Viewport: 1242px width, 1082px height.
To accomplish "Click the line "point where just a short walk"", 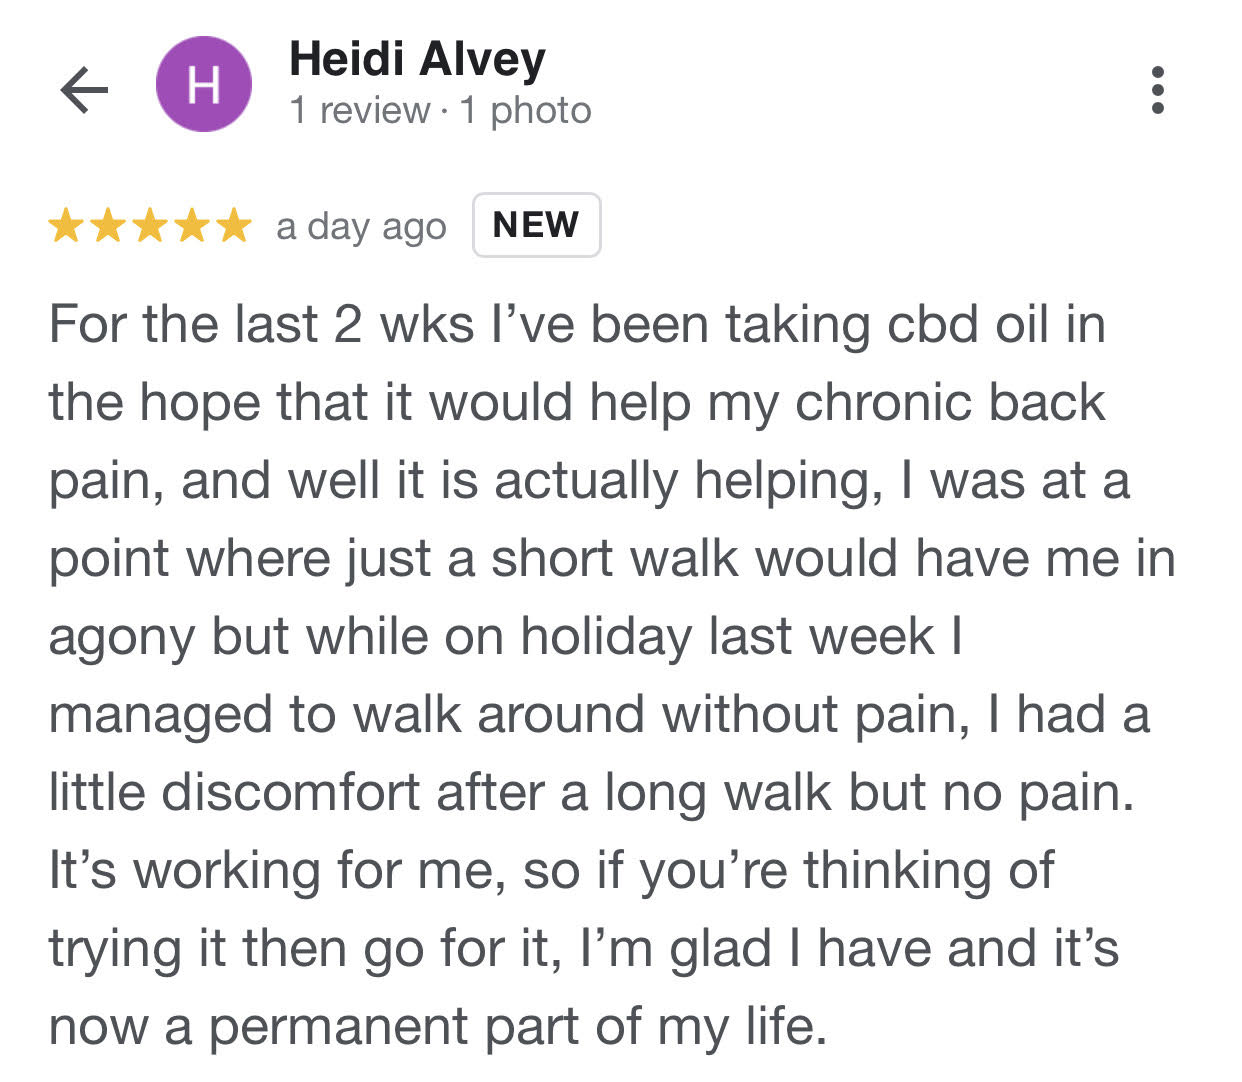I will point(612,558).
